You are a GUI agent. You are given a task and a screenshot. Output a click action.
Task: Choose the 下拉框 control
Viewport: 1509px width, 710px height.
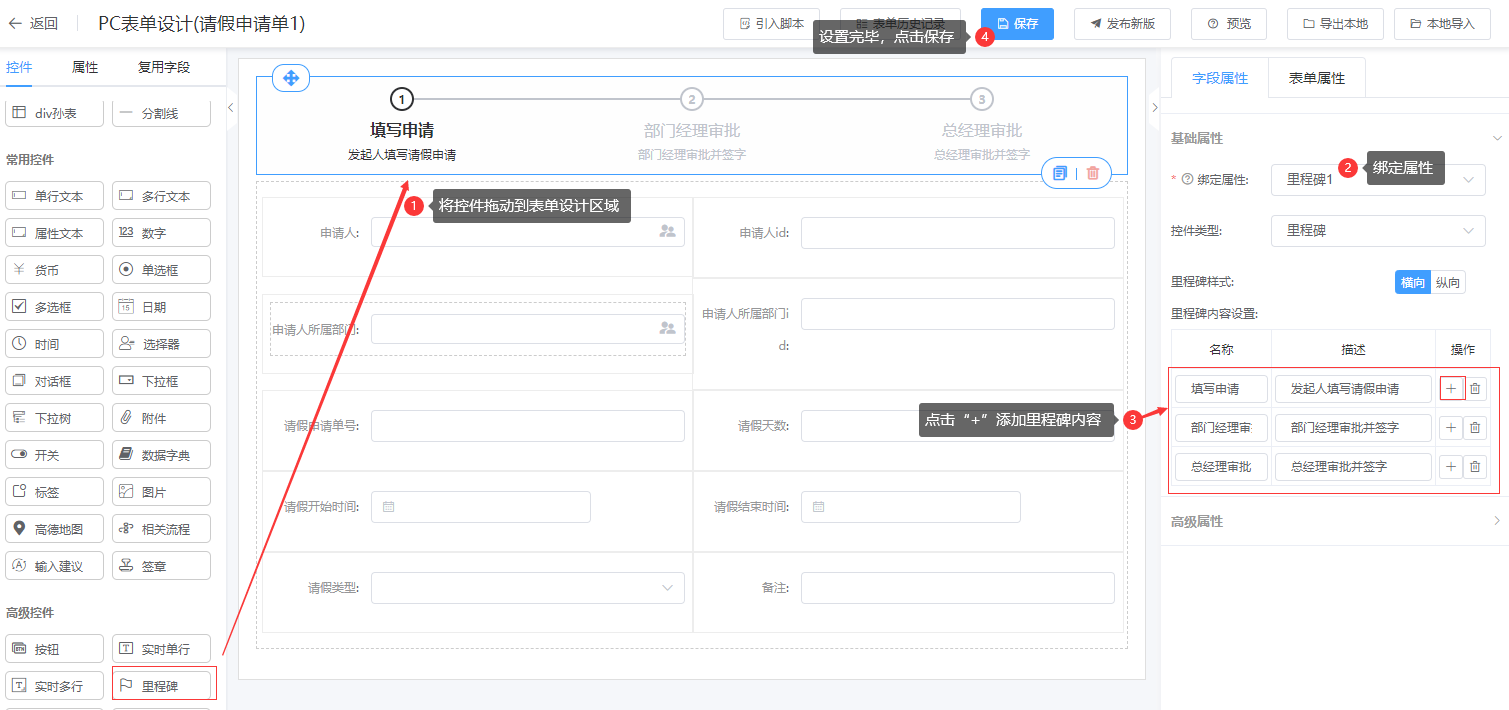coord(161,381)
